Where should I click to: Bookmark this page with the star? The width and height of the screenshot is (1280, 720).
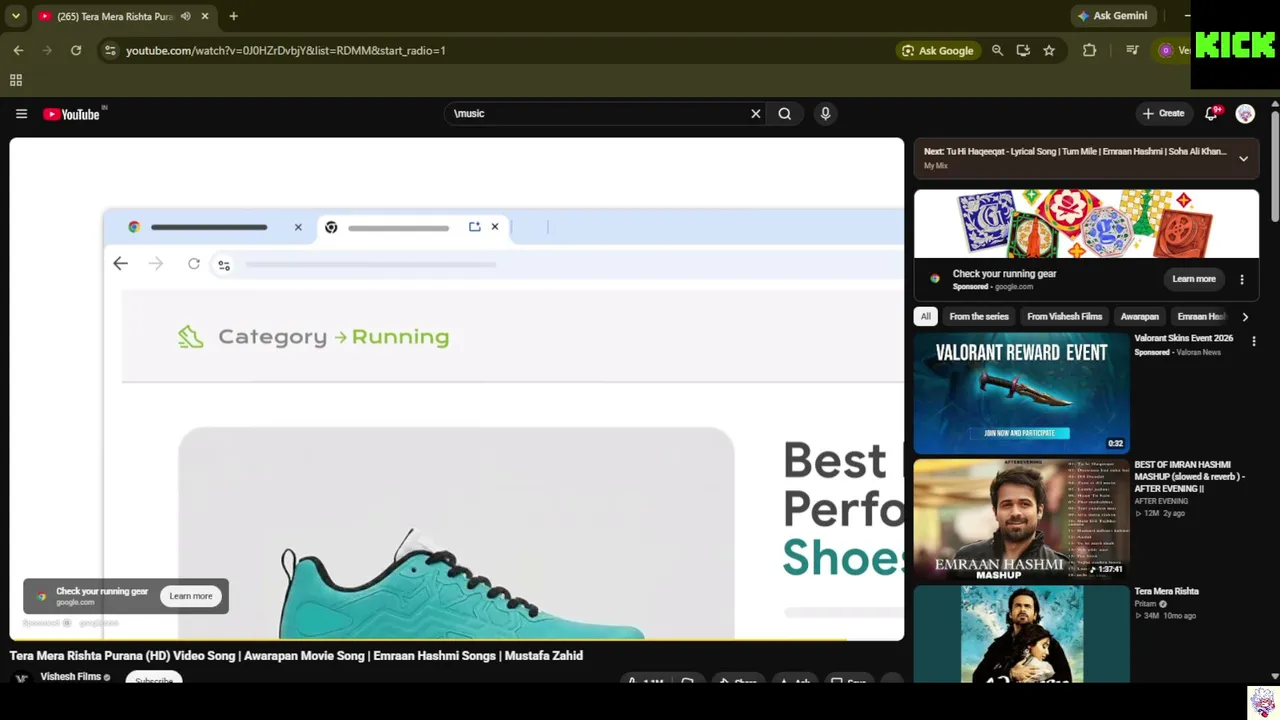1049,50
